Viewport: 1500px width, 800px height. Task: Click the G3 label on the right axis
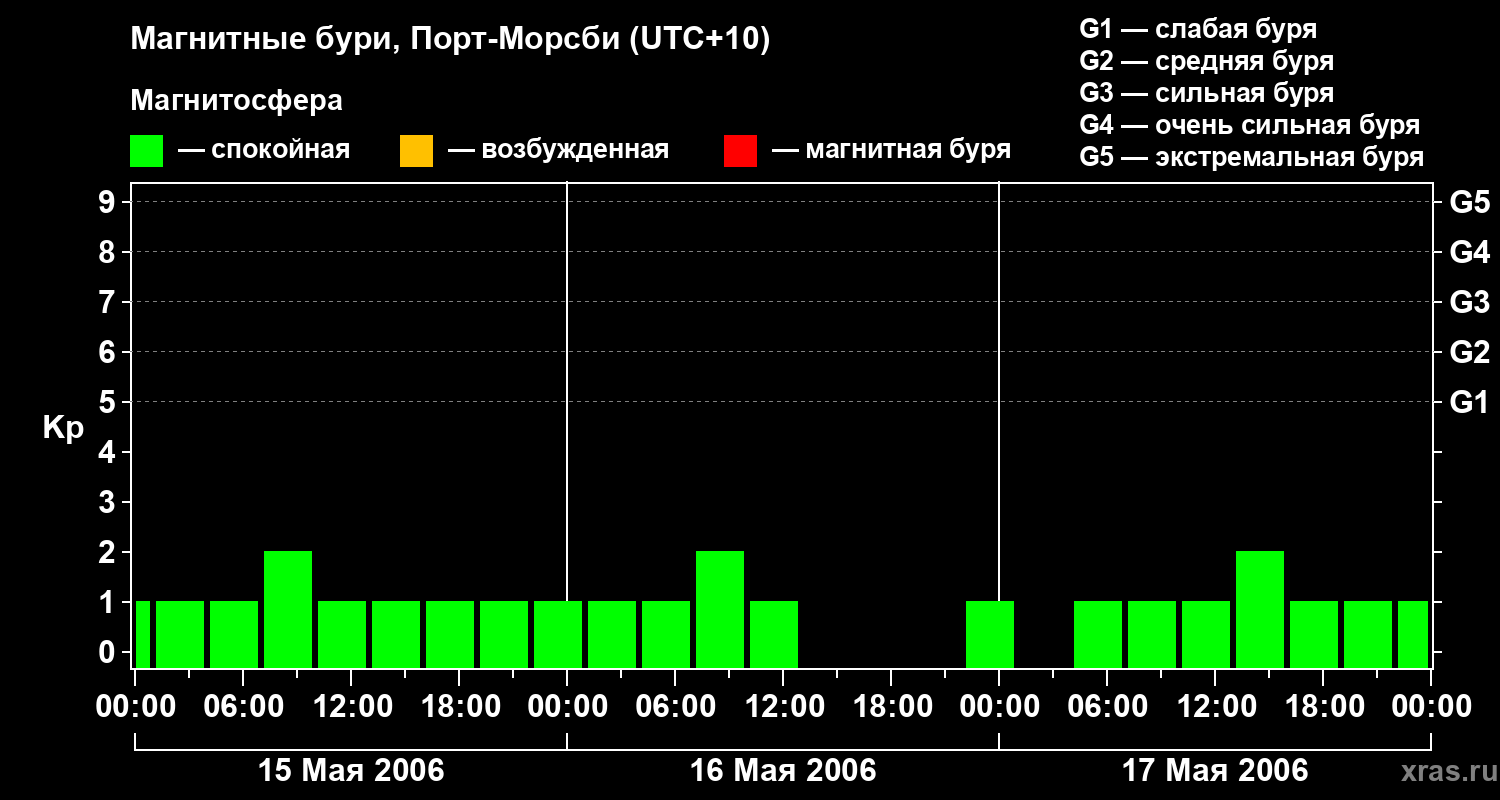click(1470, 302)
